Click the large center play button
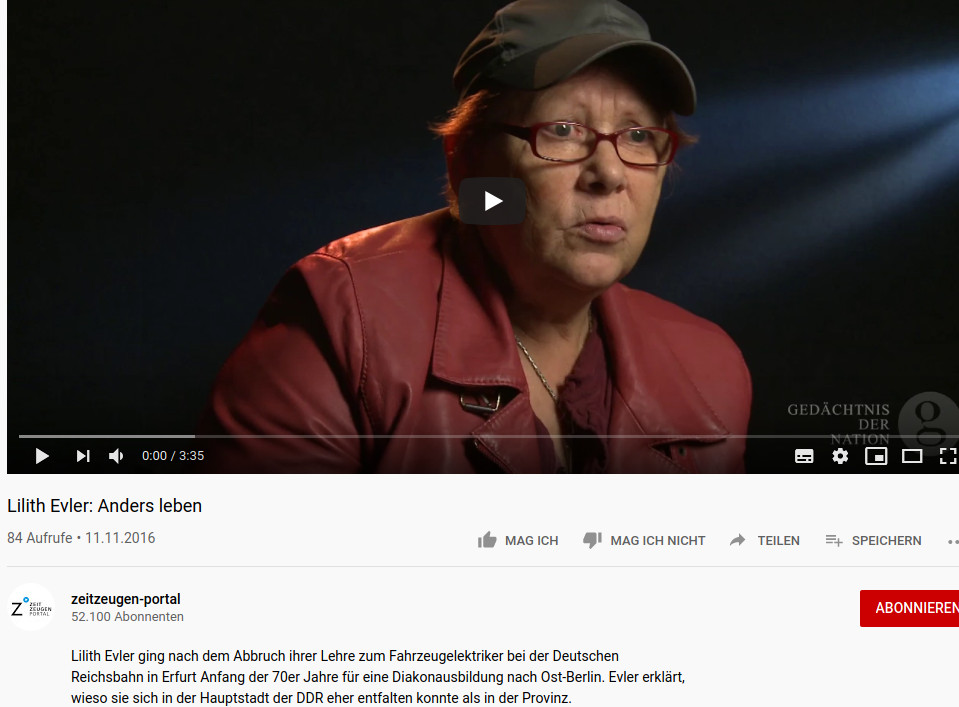This screenshot has width=959, height=707. pos(492,201)
